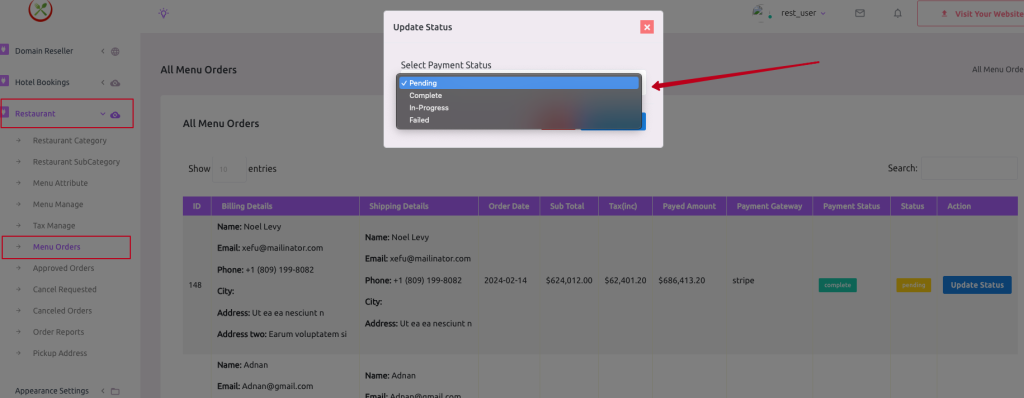Click Visit Your Website button
The width and height of the screenshot is (1024, 398).
[971, 13]
